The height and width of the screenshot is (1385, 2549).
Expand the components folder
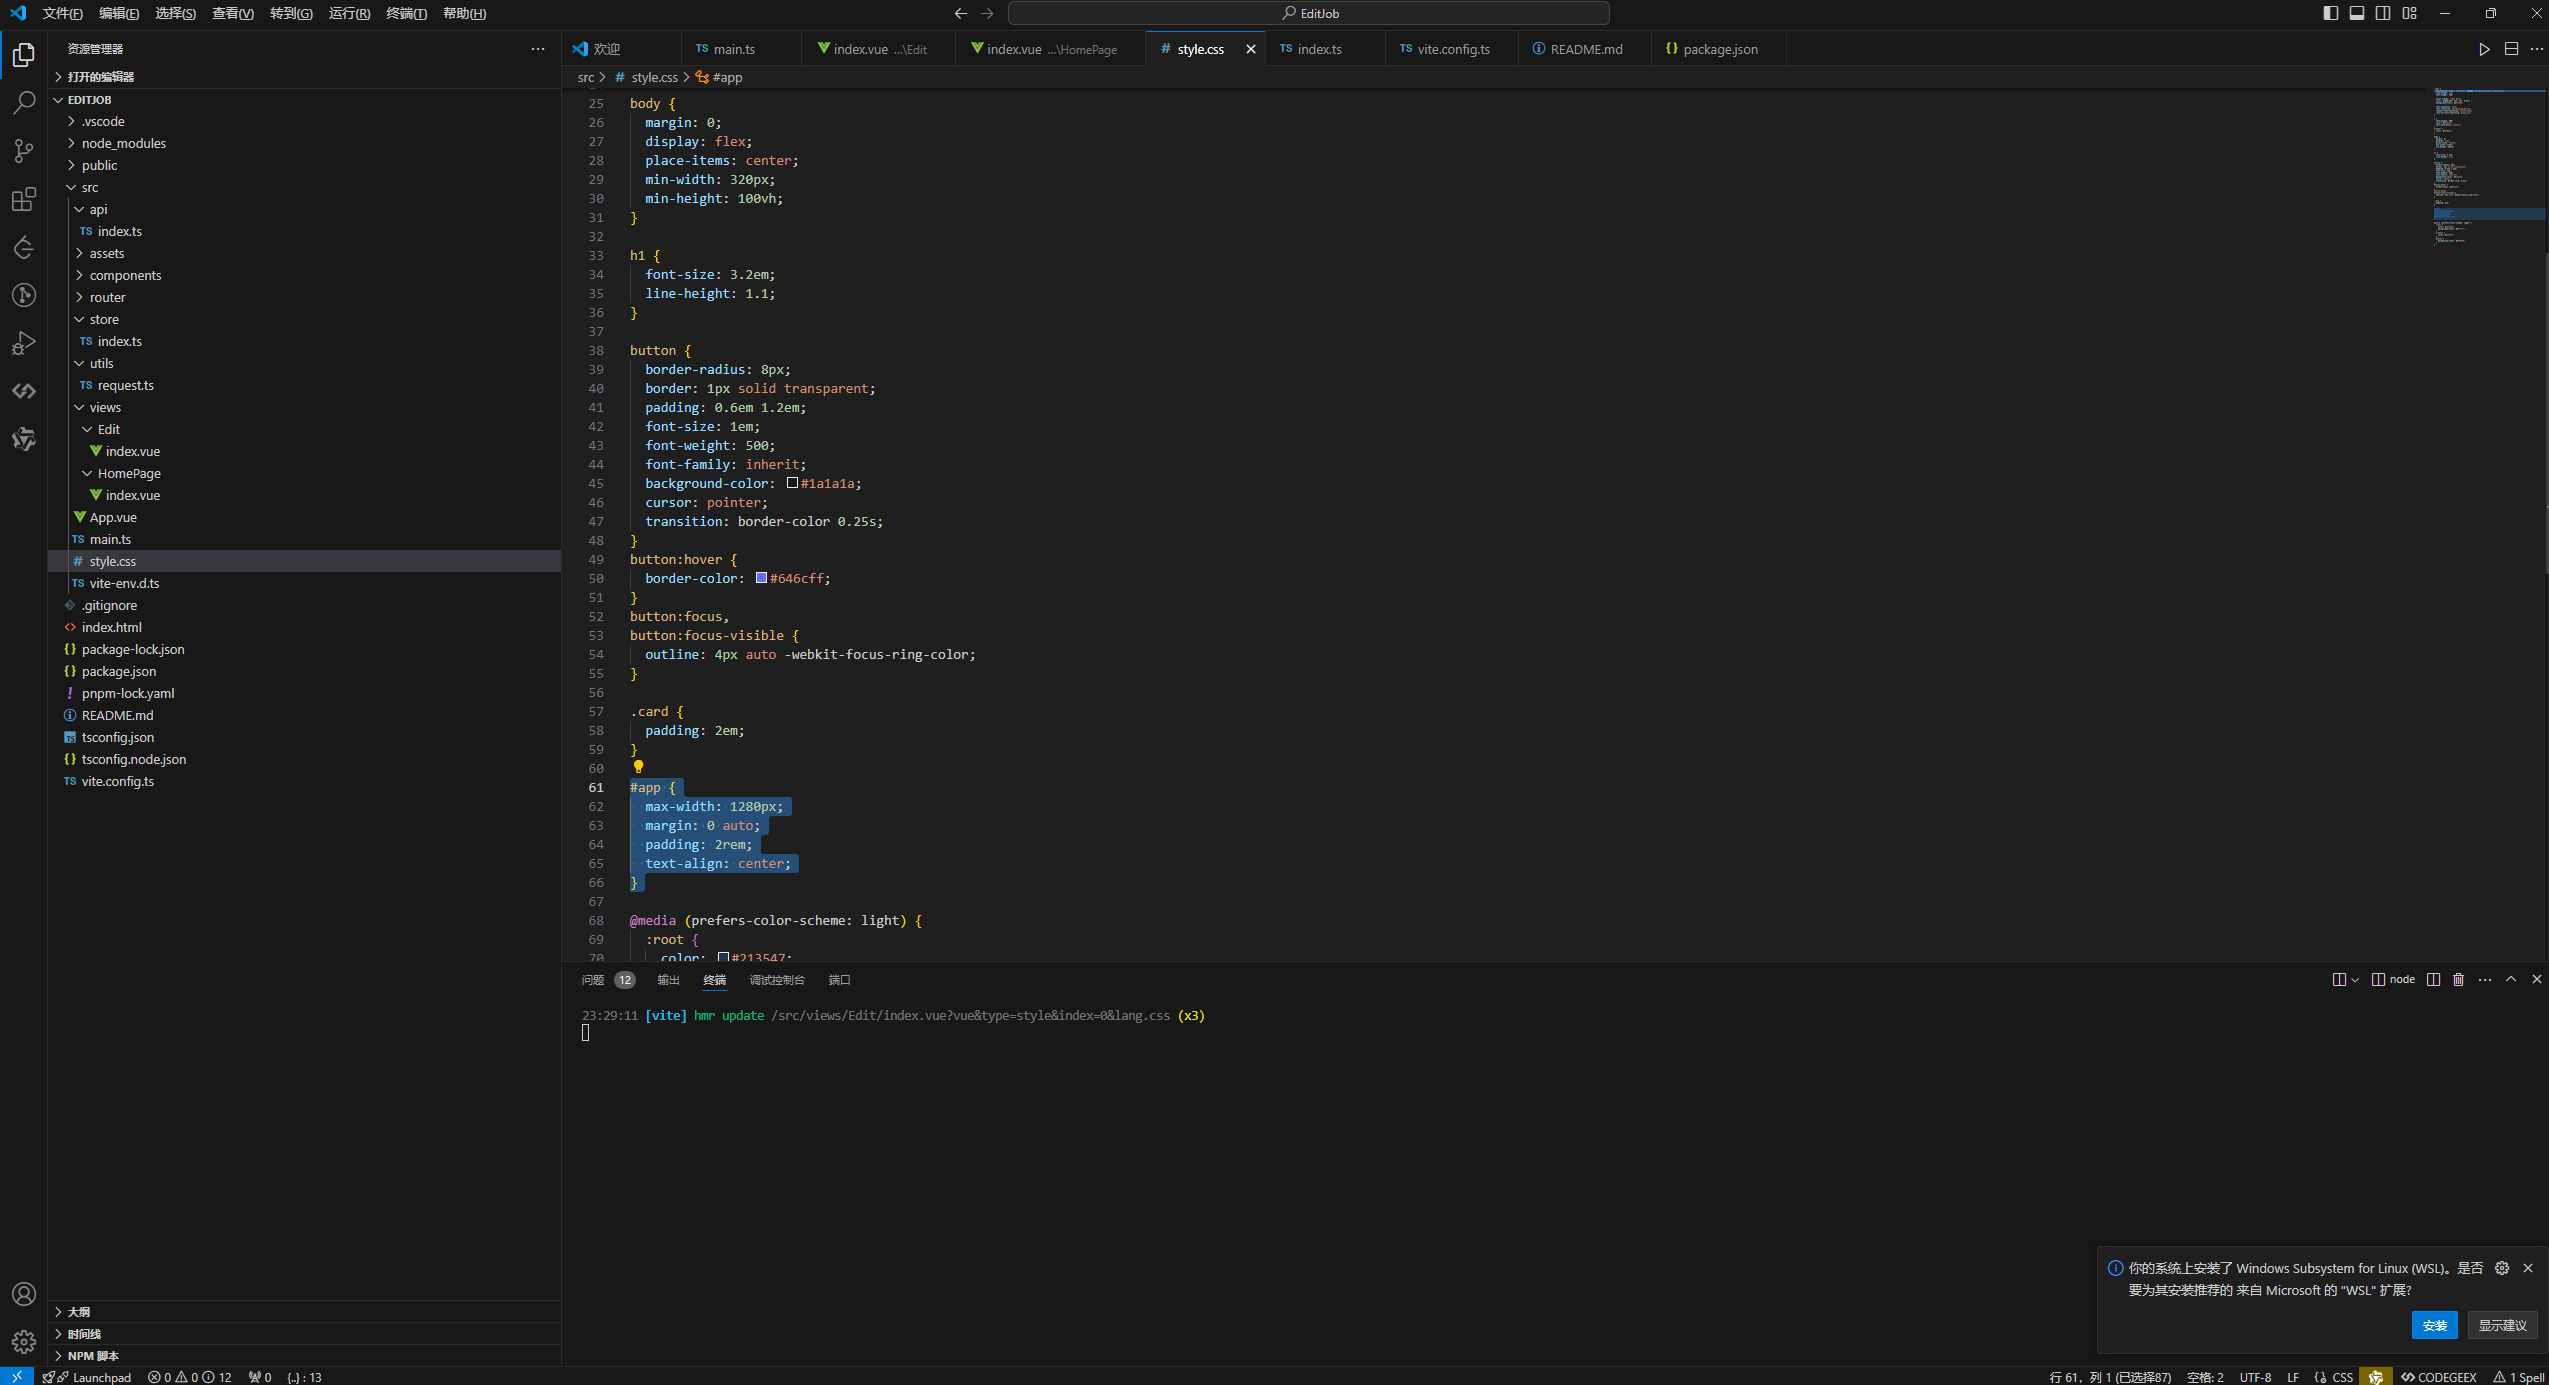[304, 275]
